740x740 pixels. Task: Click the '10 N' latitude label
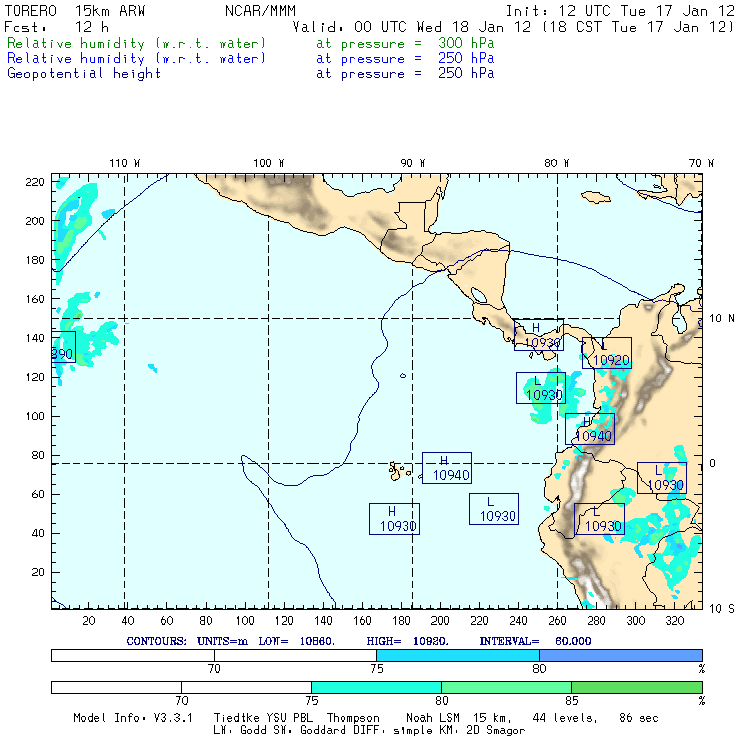point(722,318)
